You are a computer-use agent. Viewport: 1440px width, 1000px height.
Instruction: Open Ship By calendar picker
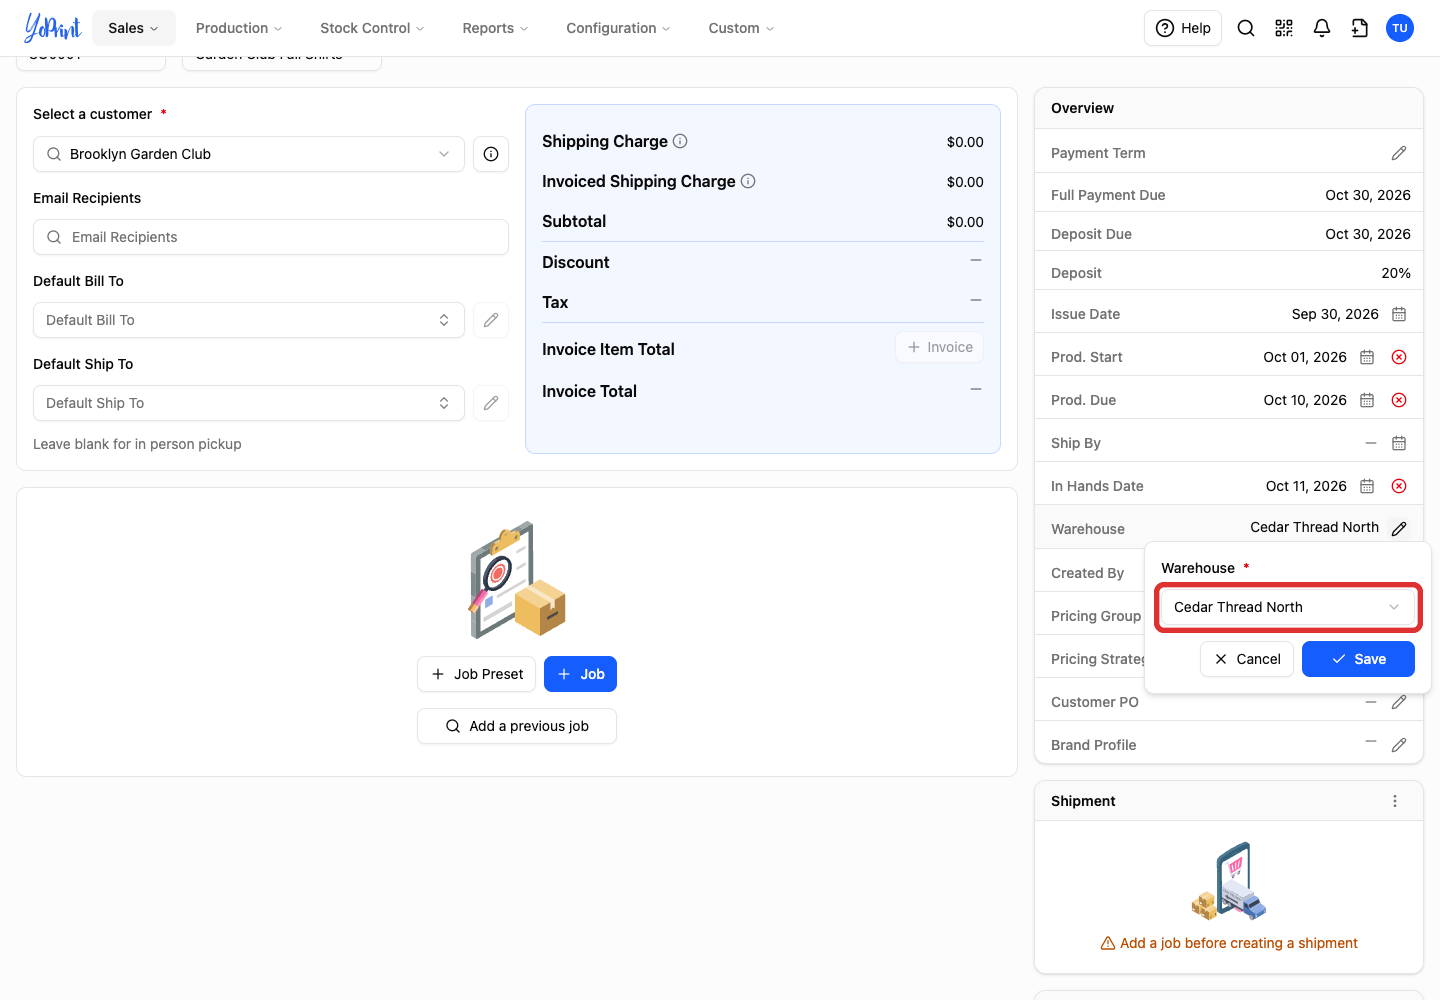click(x=1399, y=443)
